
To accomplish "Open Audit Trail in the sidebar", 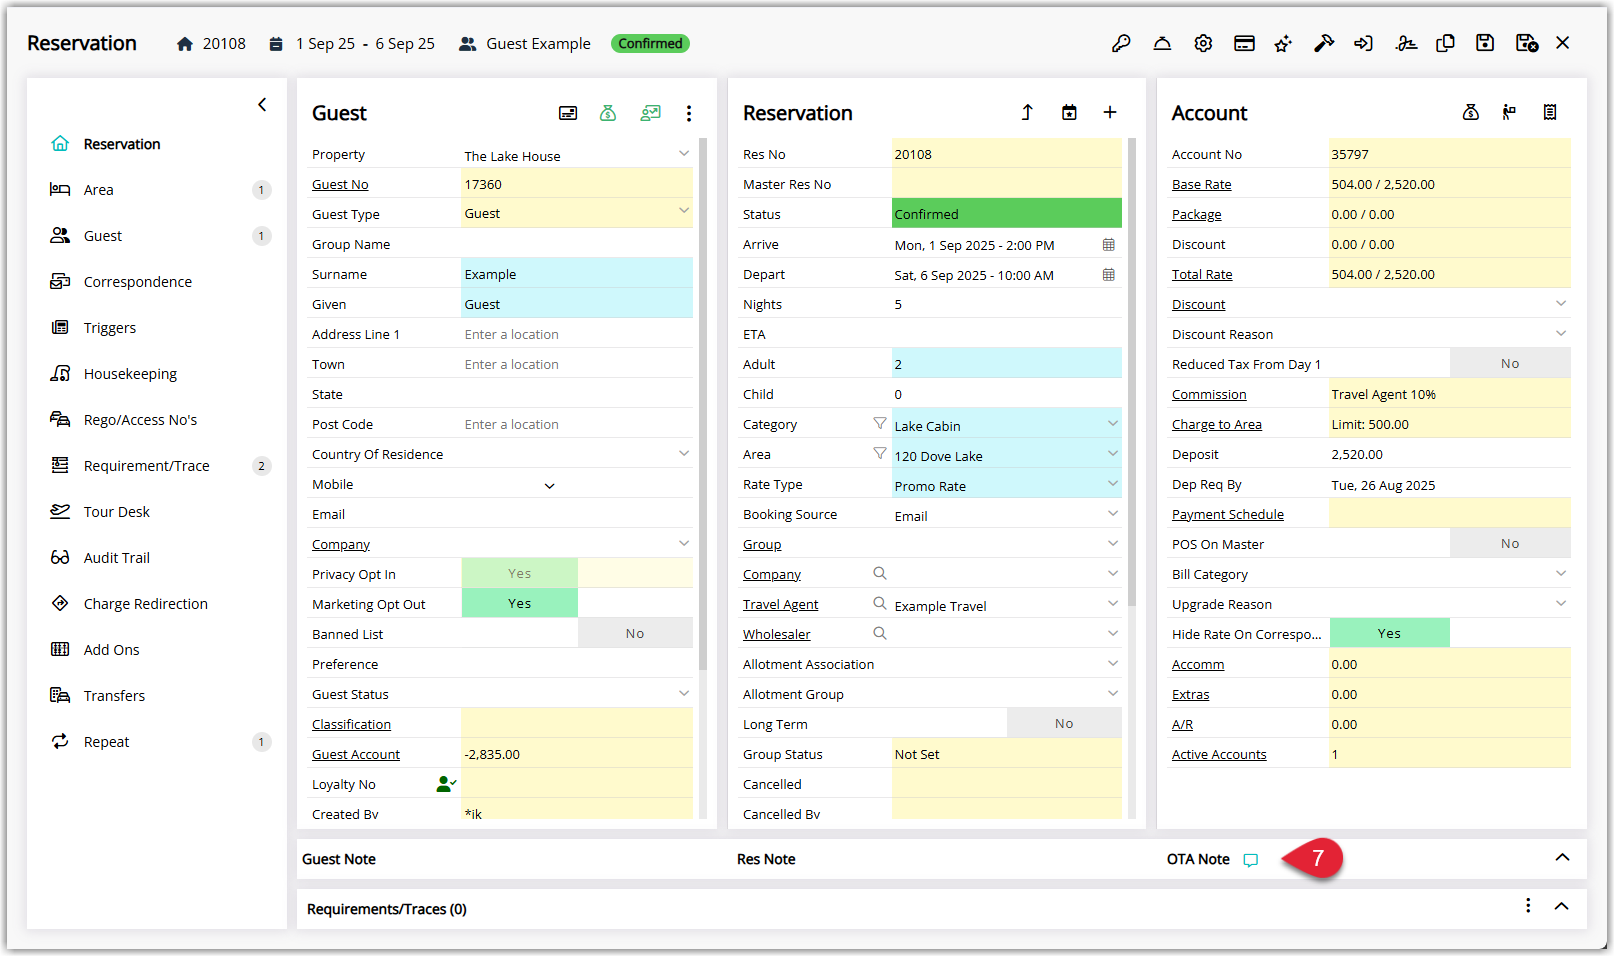I will [x=117, y=558].
